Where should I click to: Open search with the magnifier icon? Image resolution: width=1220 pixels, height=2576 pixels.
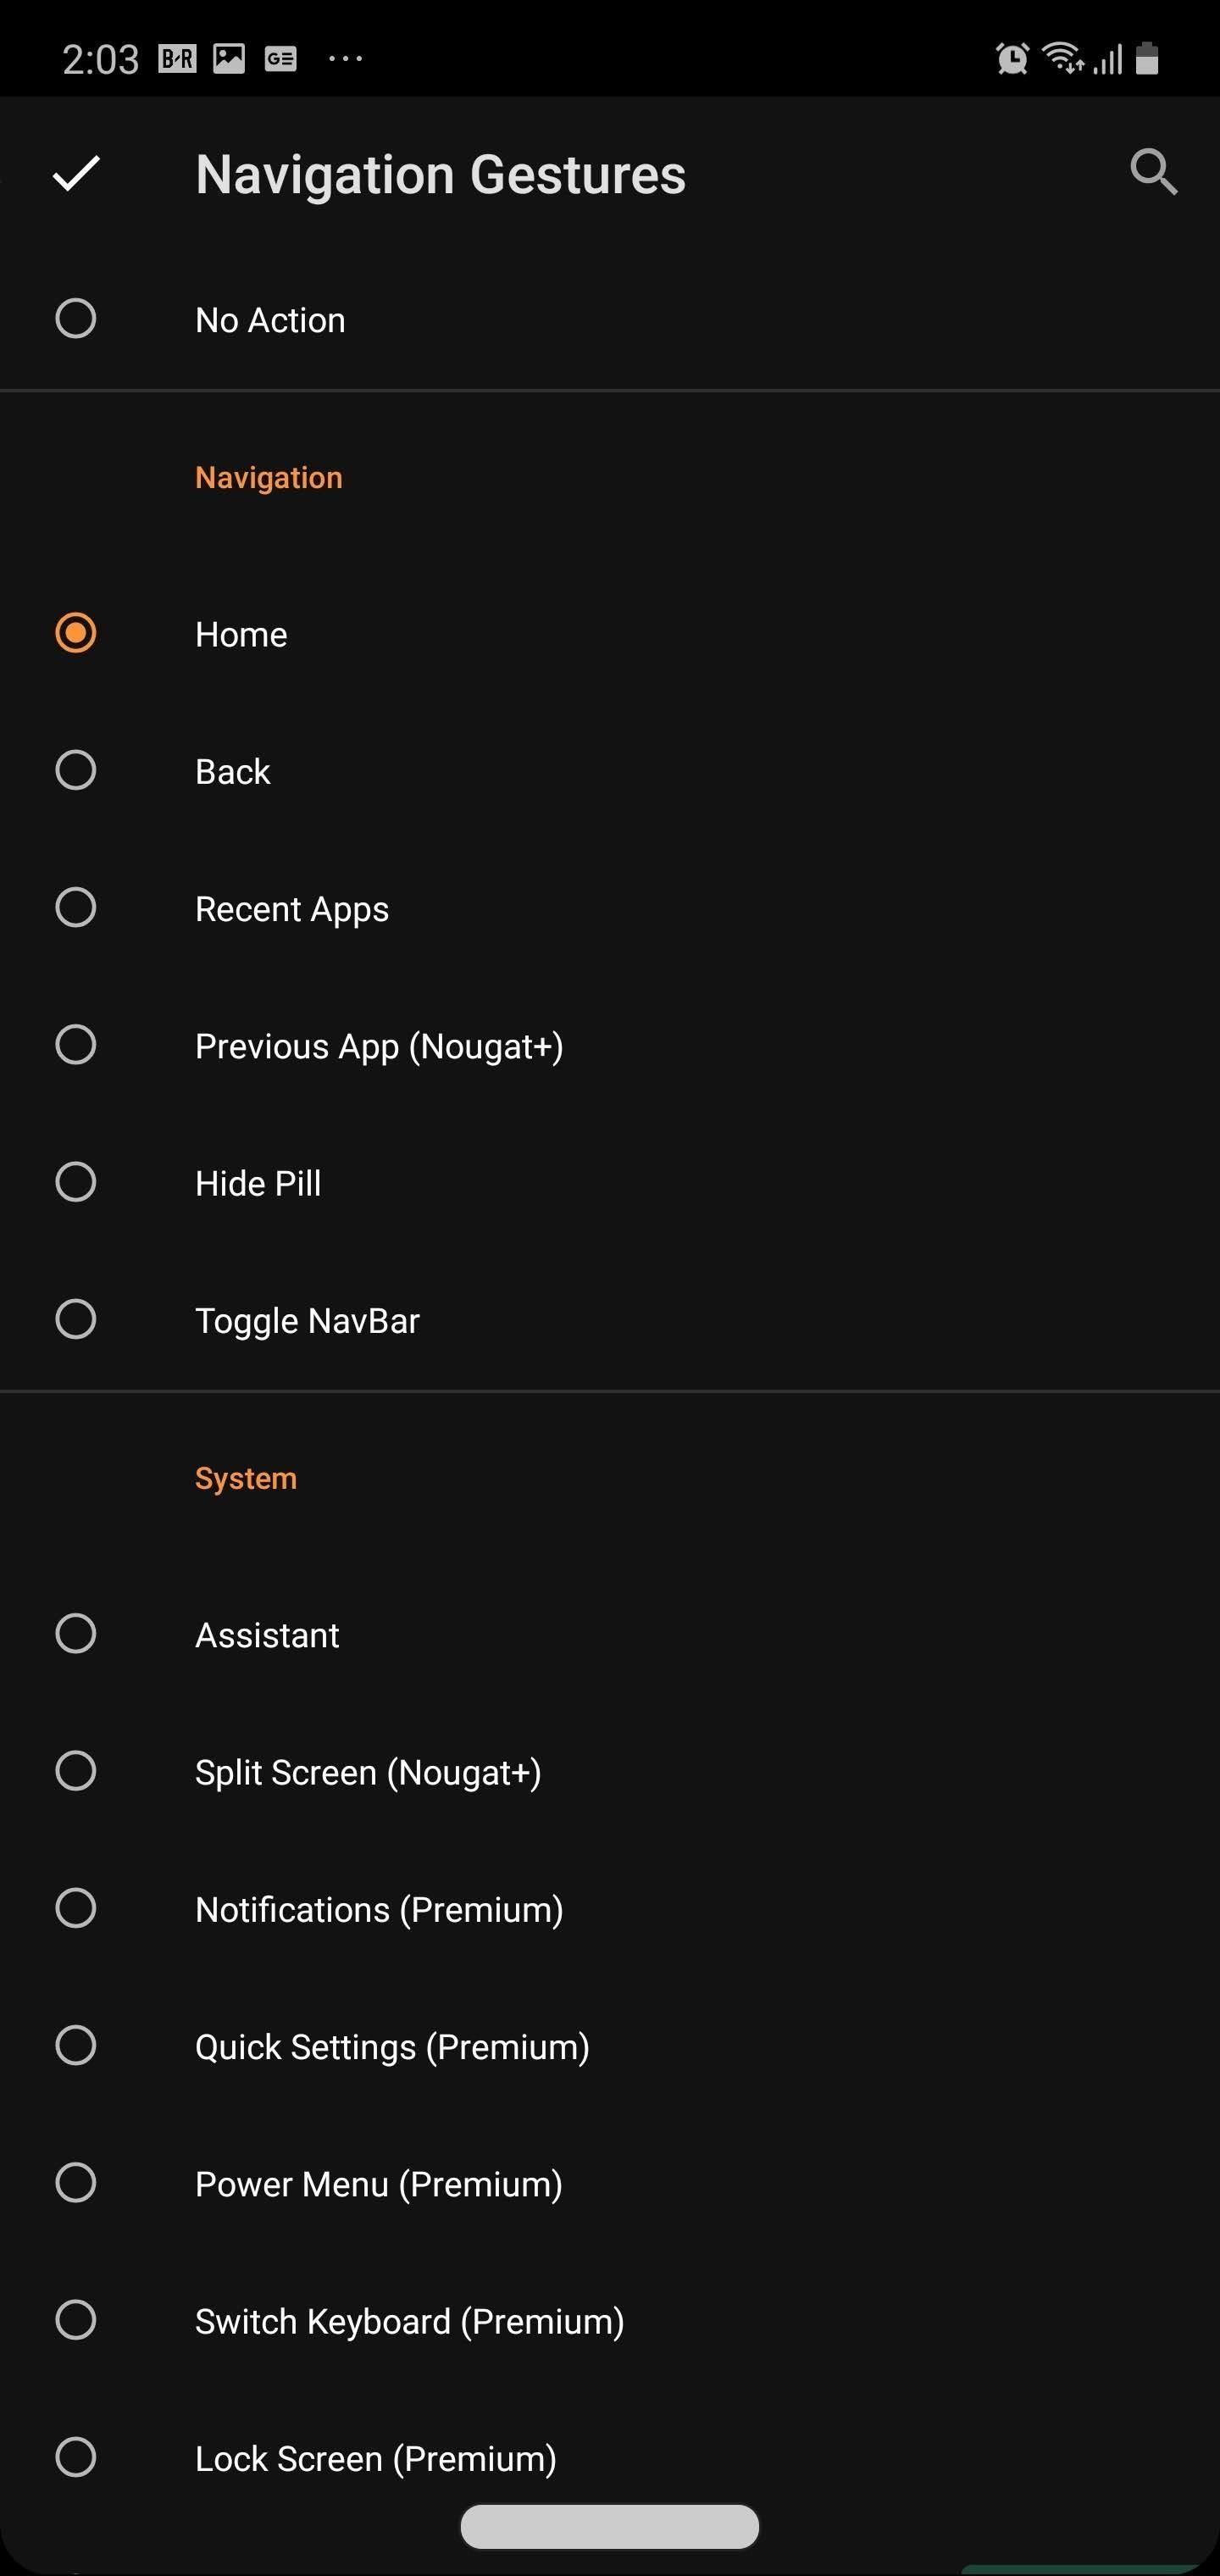[1153, 172]
